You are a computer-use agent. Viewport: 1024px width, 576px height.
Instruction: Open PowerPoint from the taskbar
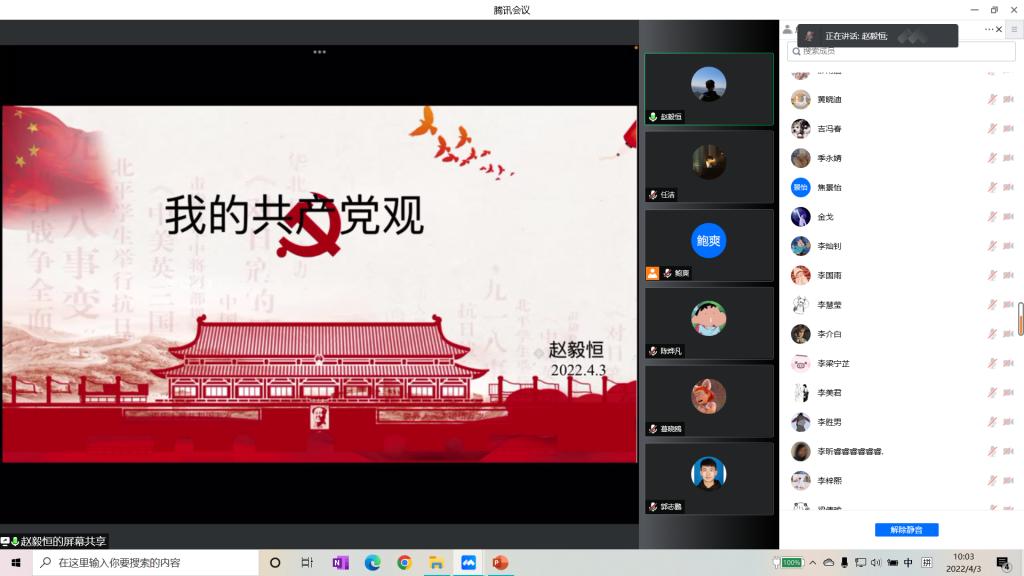click(x=500, y=562)
